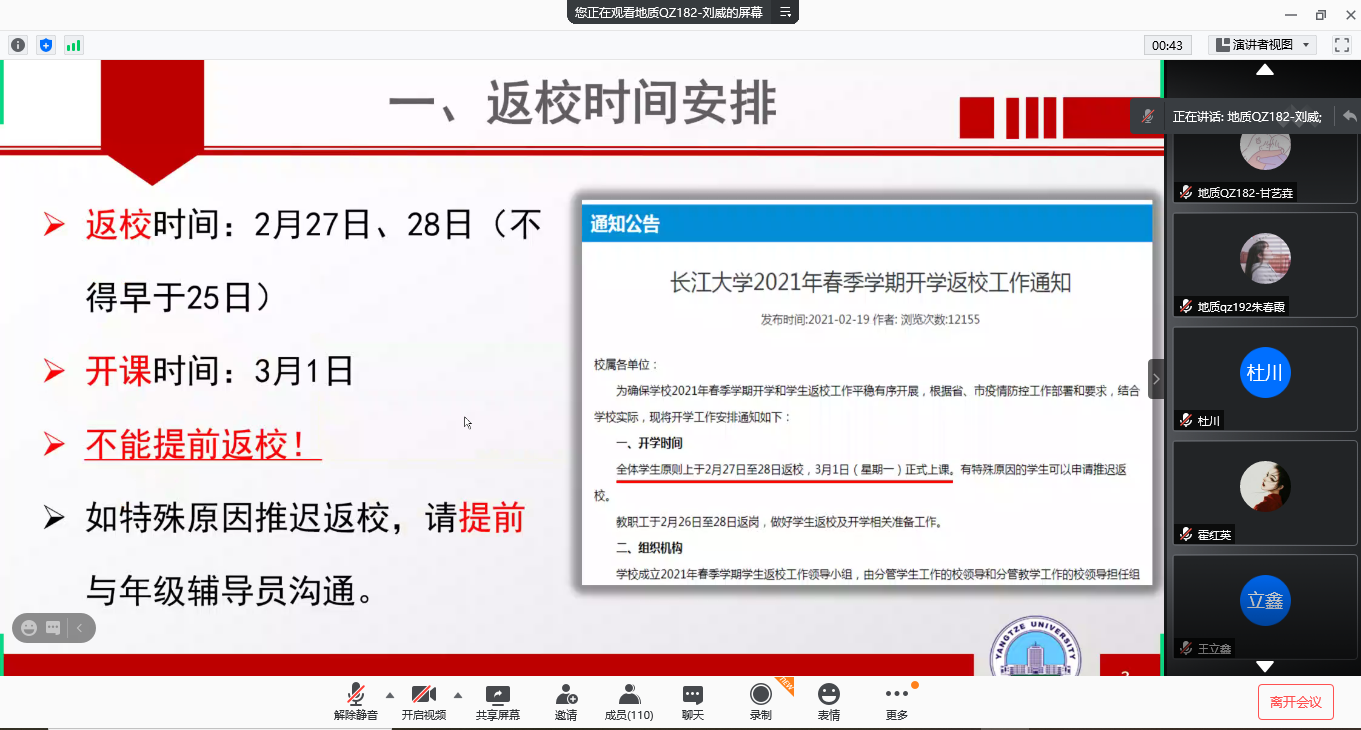This screenshot has width=1361, height=730.
Task: Turn on the camera (开启视频)
Action: 424,701
